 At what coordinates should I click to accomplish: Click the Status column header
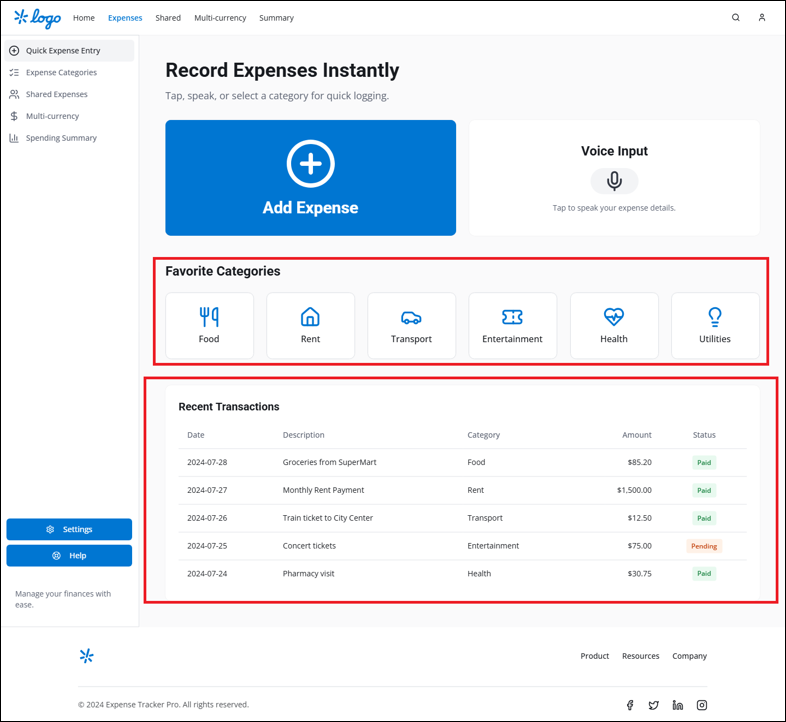point(704,435)
